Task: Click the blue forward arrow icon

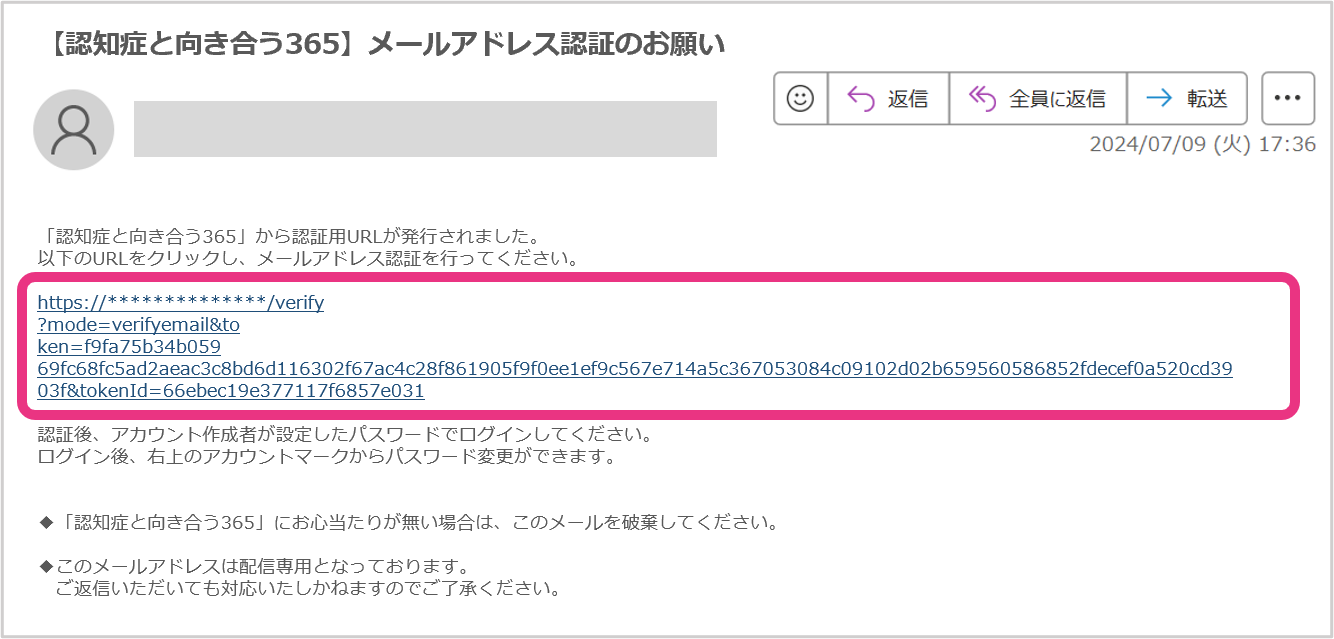Action: (1159, 98)
